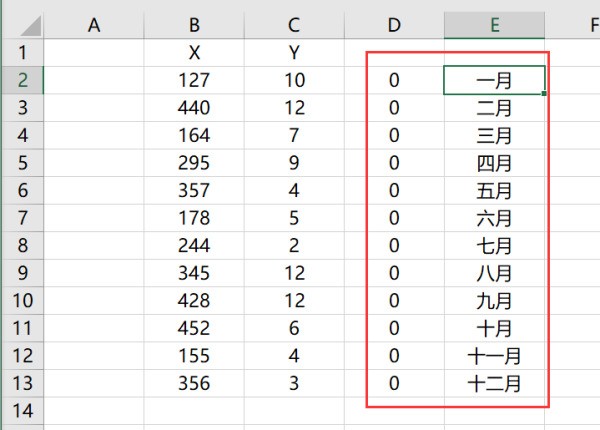Viewport: 600px width, 430px height.
Task: Select row 7 header
Action: (x=22, y=217)
